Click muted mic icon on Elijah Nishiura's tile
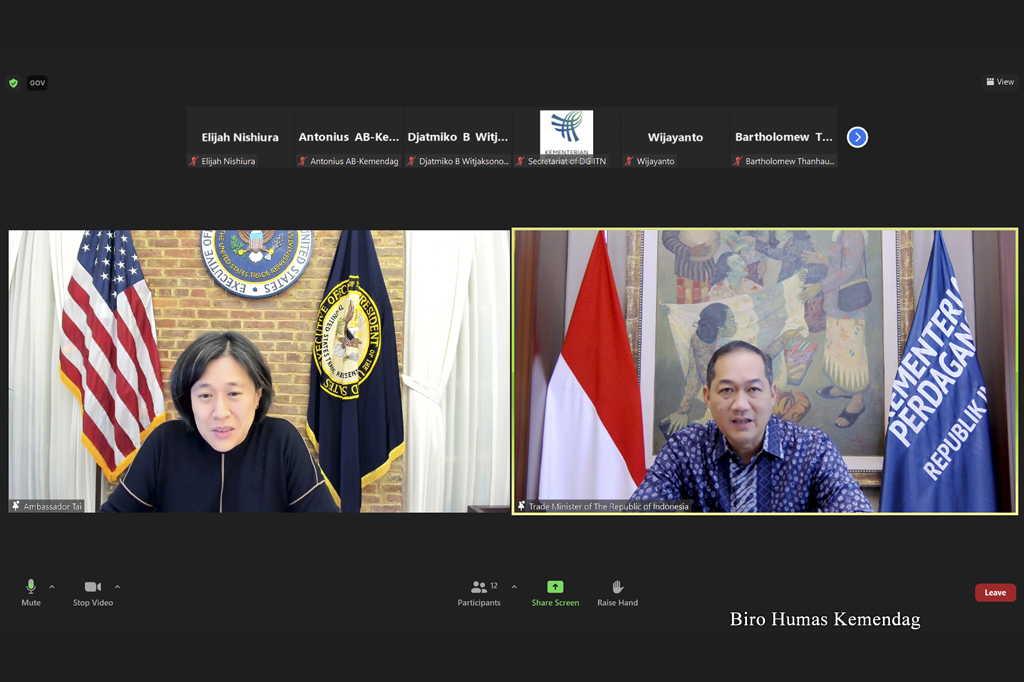Viewport: 1024px width, 682px height. (x=194, y=161)
